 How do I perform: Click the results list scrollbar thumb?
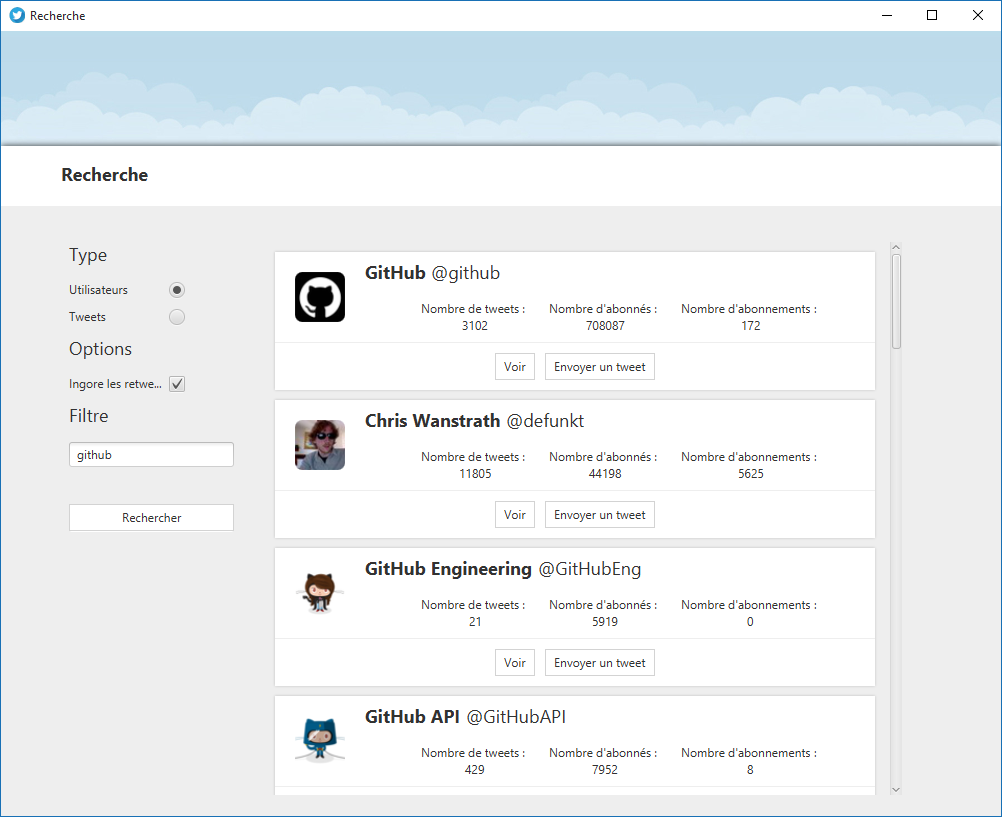(x=897, y=301)
